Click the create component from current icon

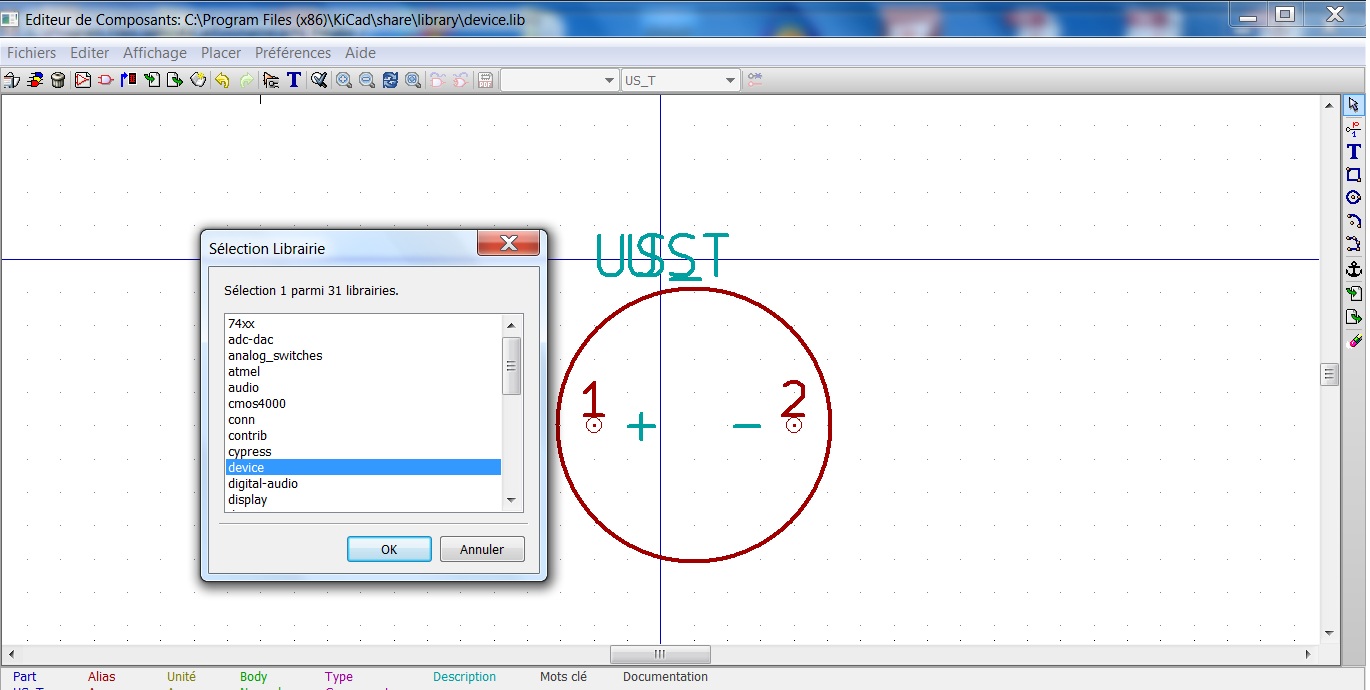click(x=128, y=80)
